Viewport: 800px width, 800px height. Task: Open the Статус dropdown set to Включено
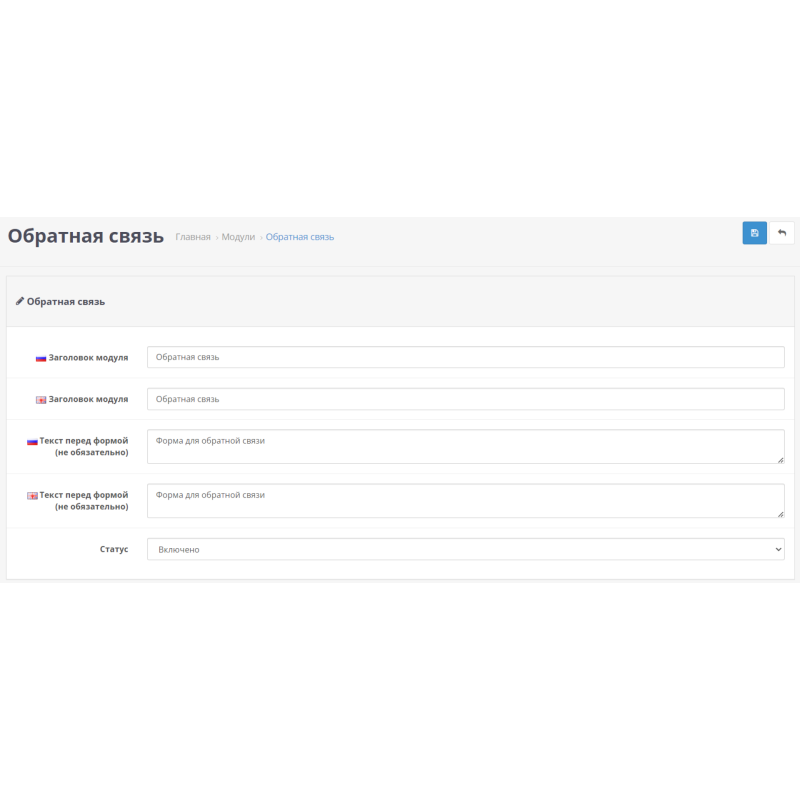[x=465, y=549]
